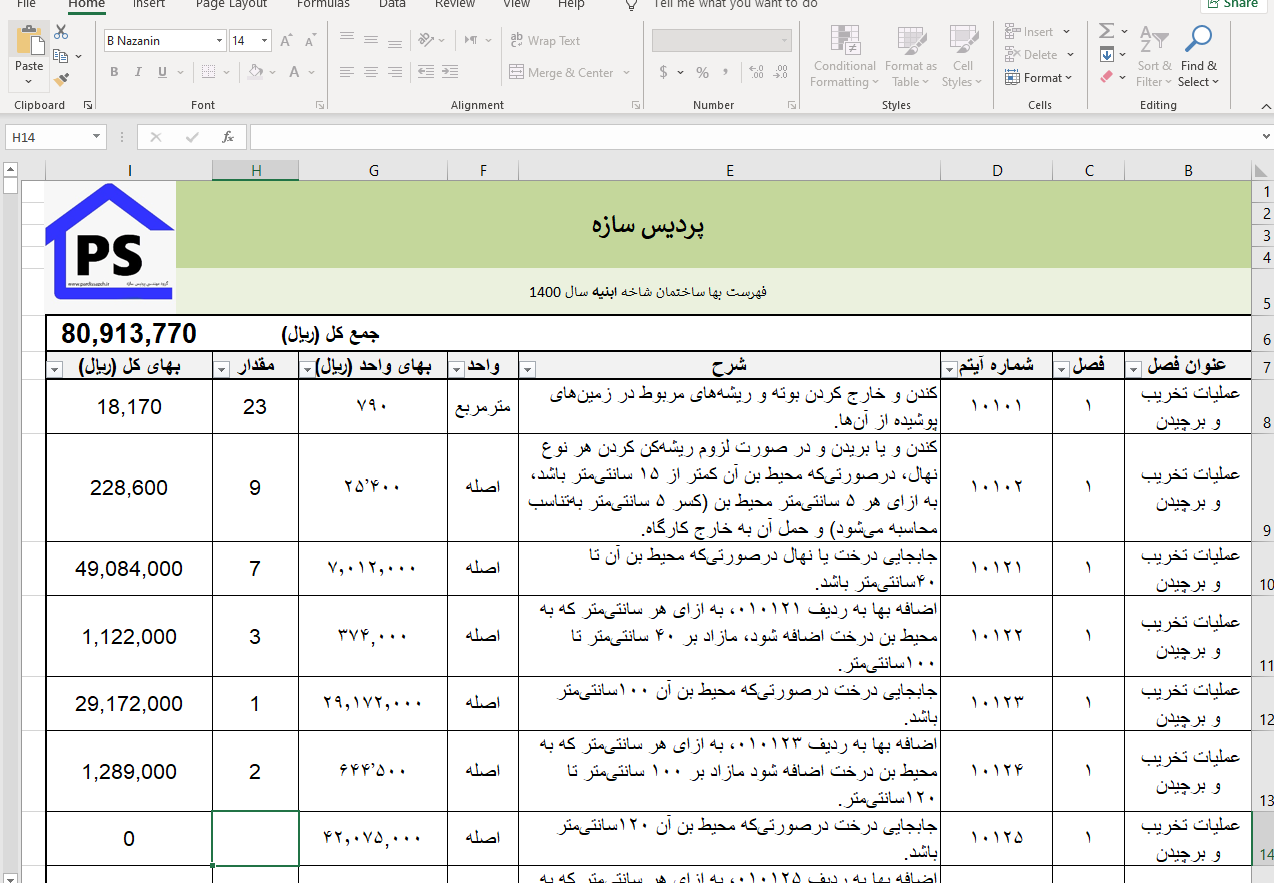The width and height of the screenshot is (1274, 883).
Task: Click the Insert cells button
Action: [1036, 32]
